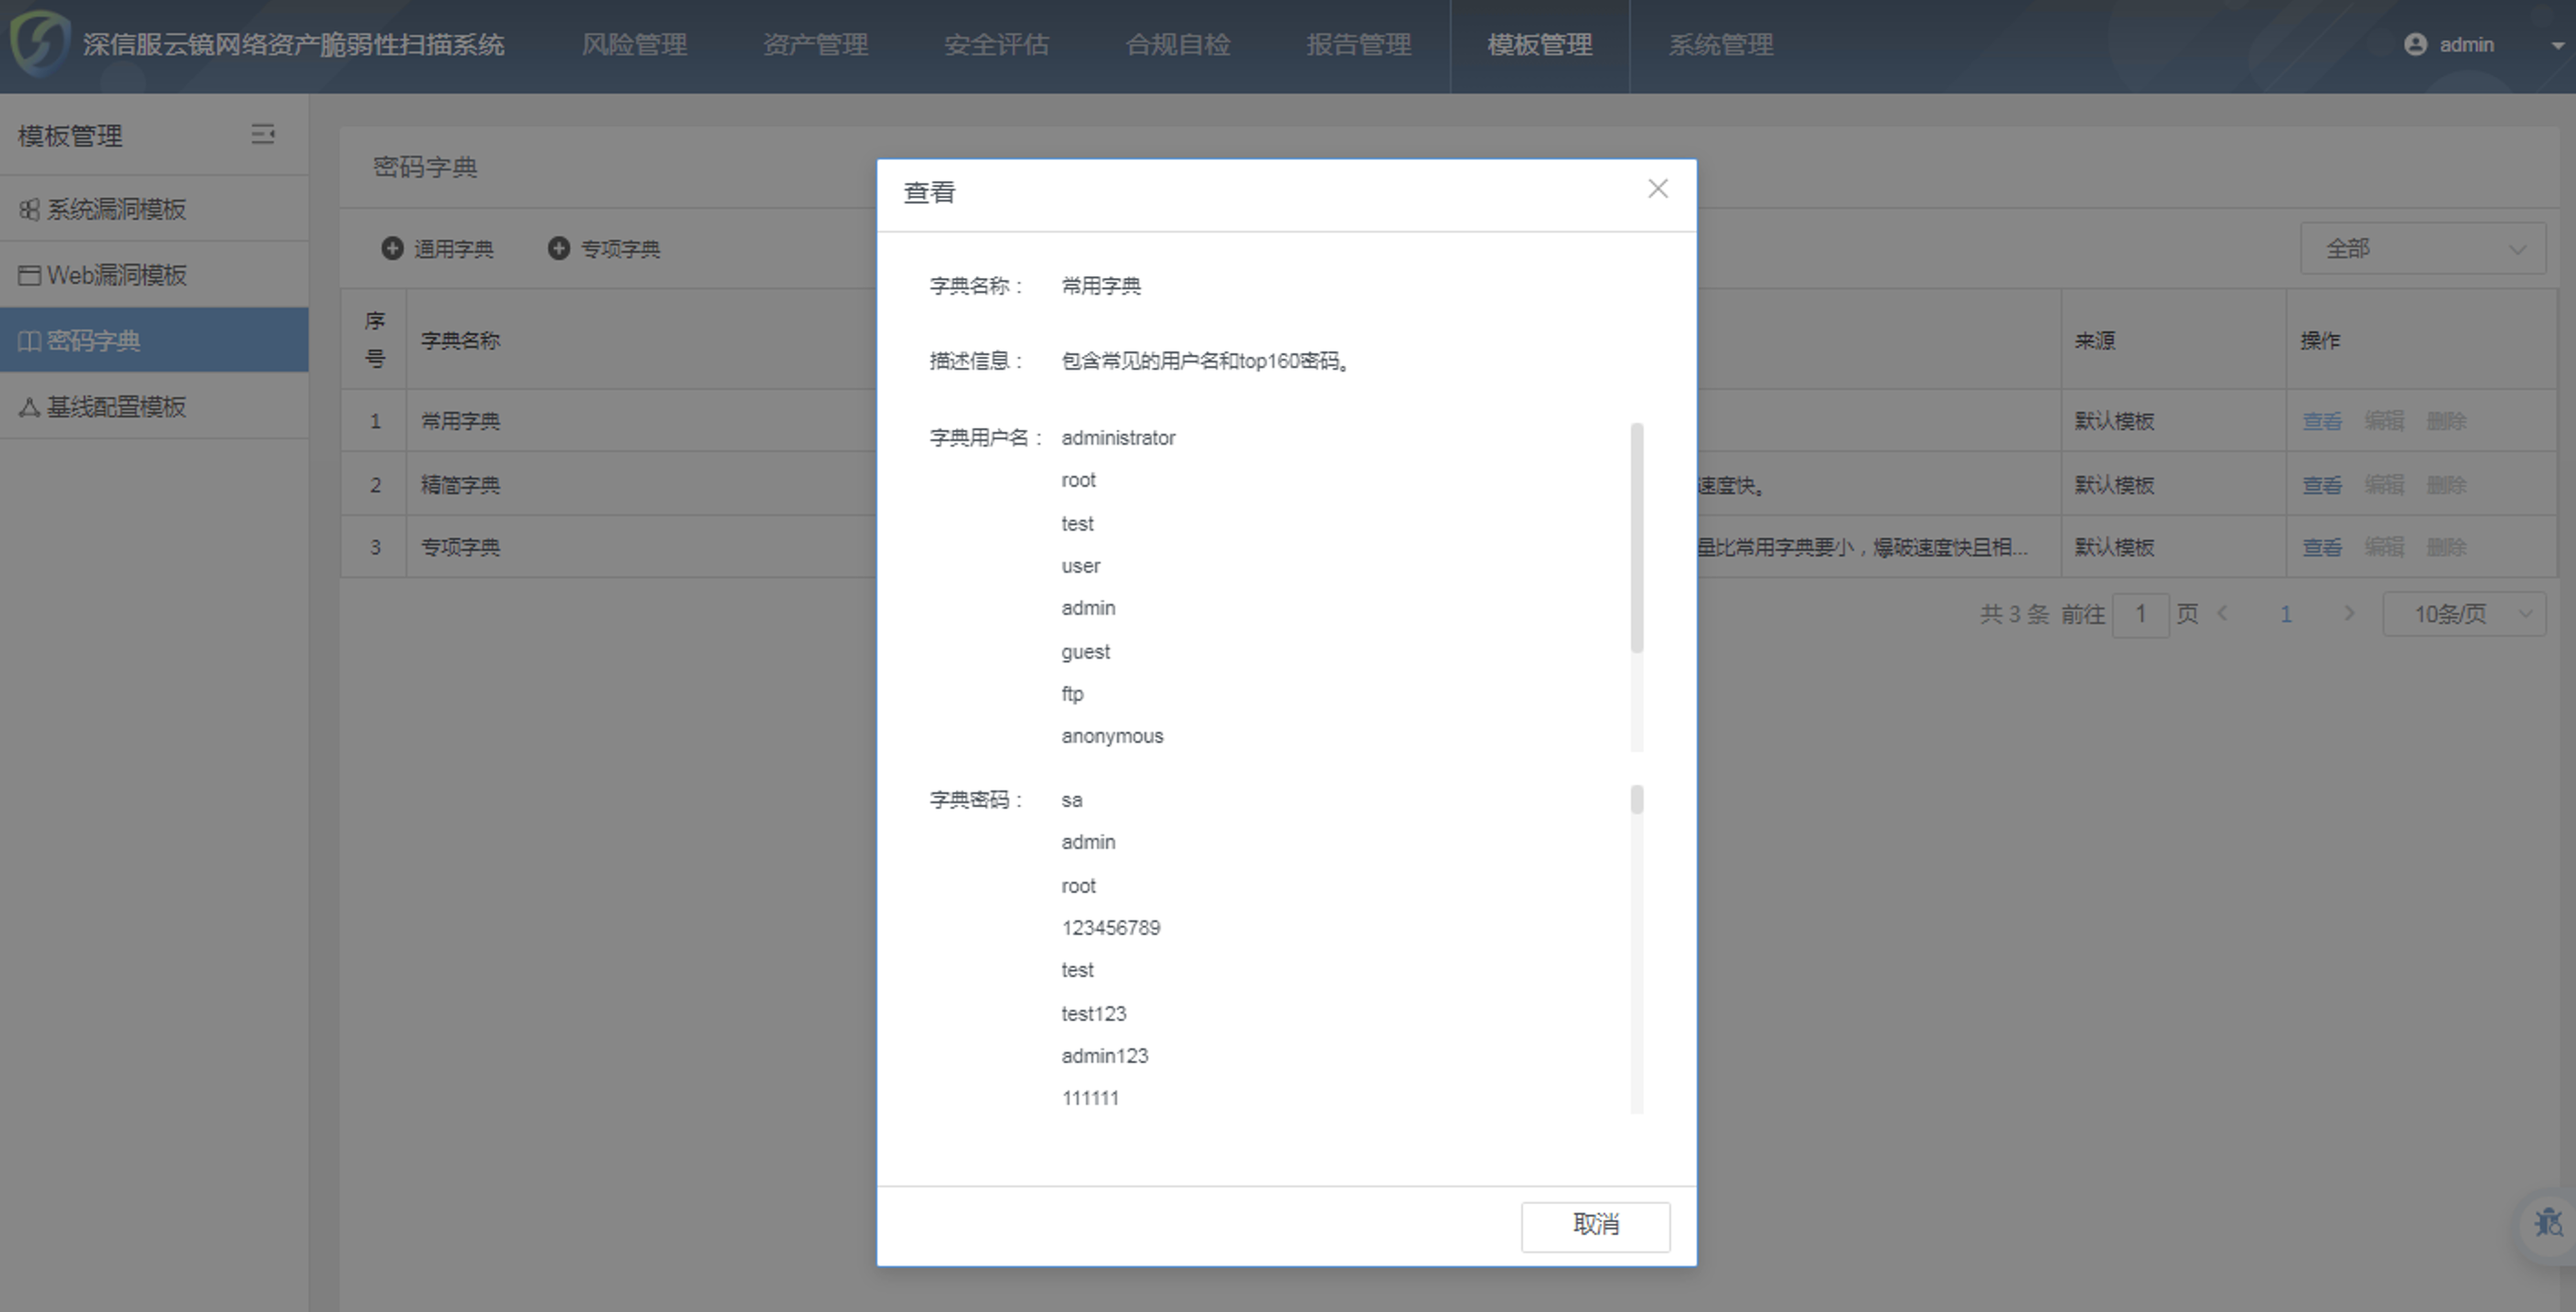
Task: Click password 'test123' in the dialog
Action: [x=1093, y=1014]
